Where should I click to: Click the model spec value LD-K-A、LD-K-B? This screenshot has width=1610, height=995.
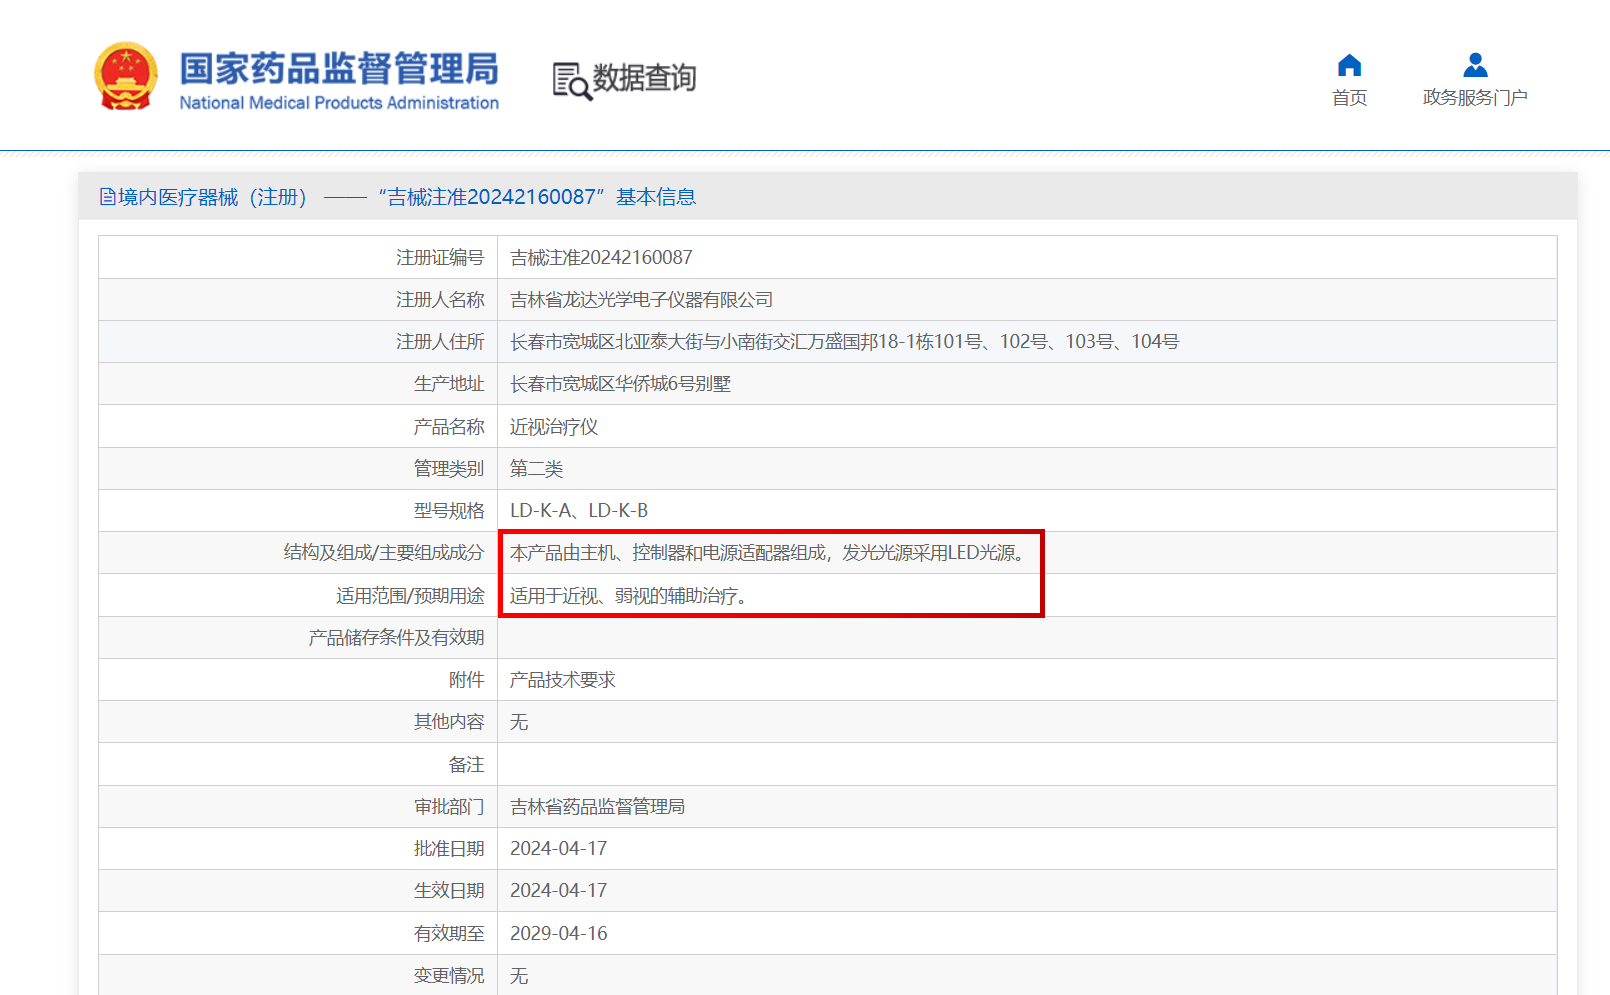tap(579, 511)
